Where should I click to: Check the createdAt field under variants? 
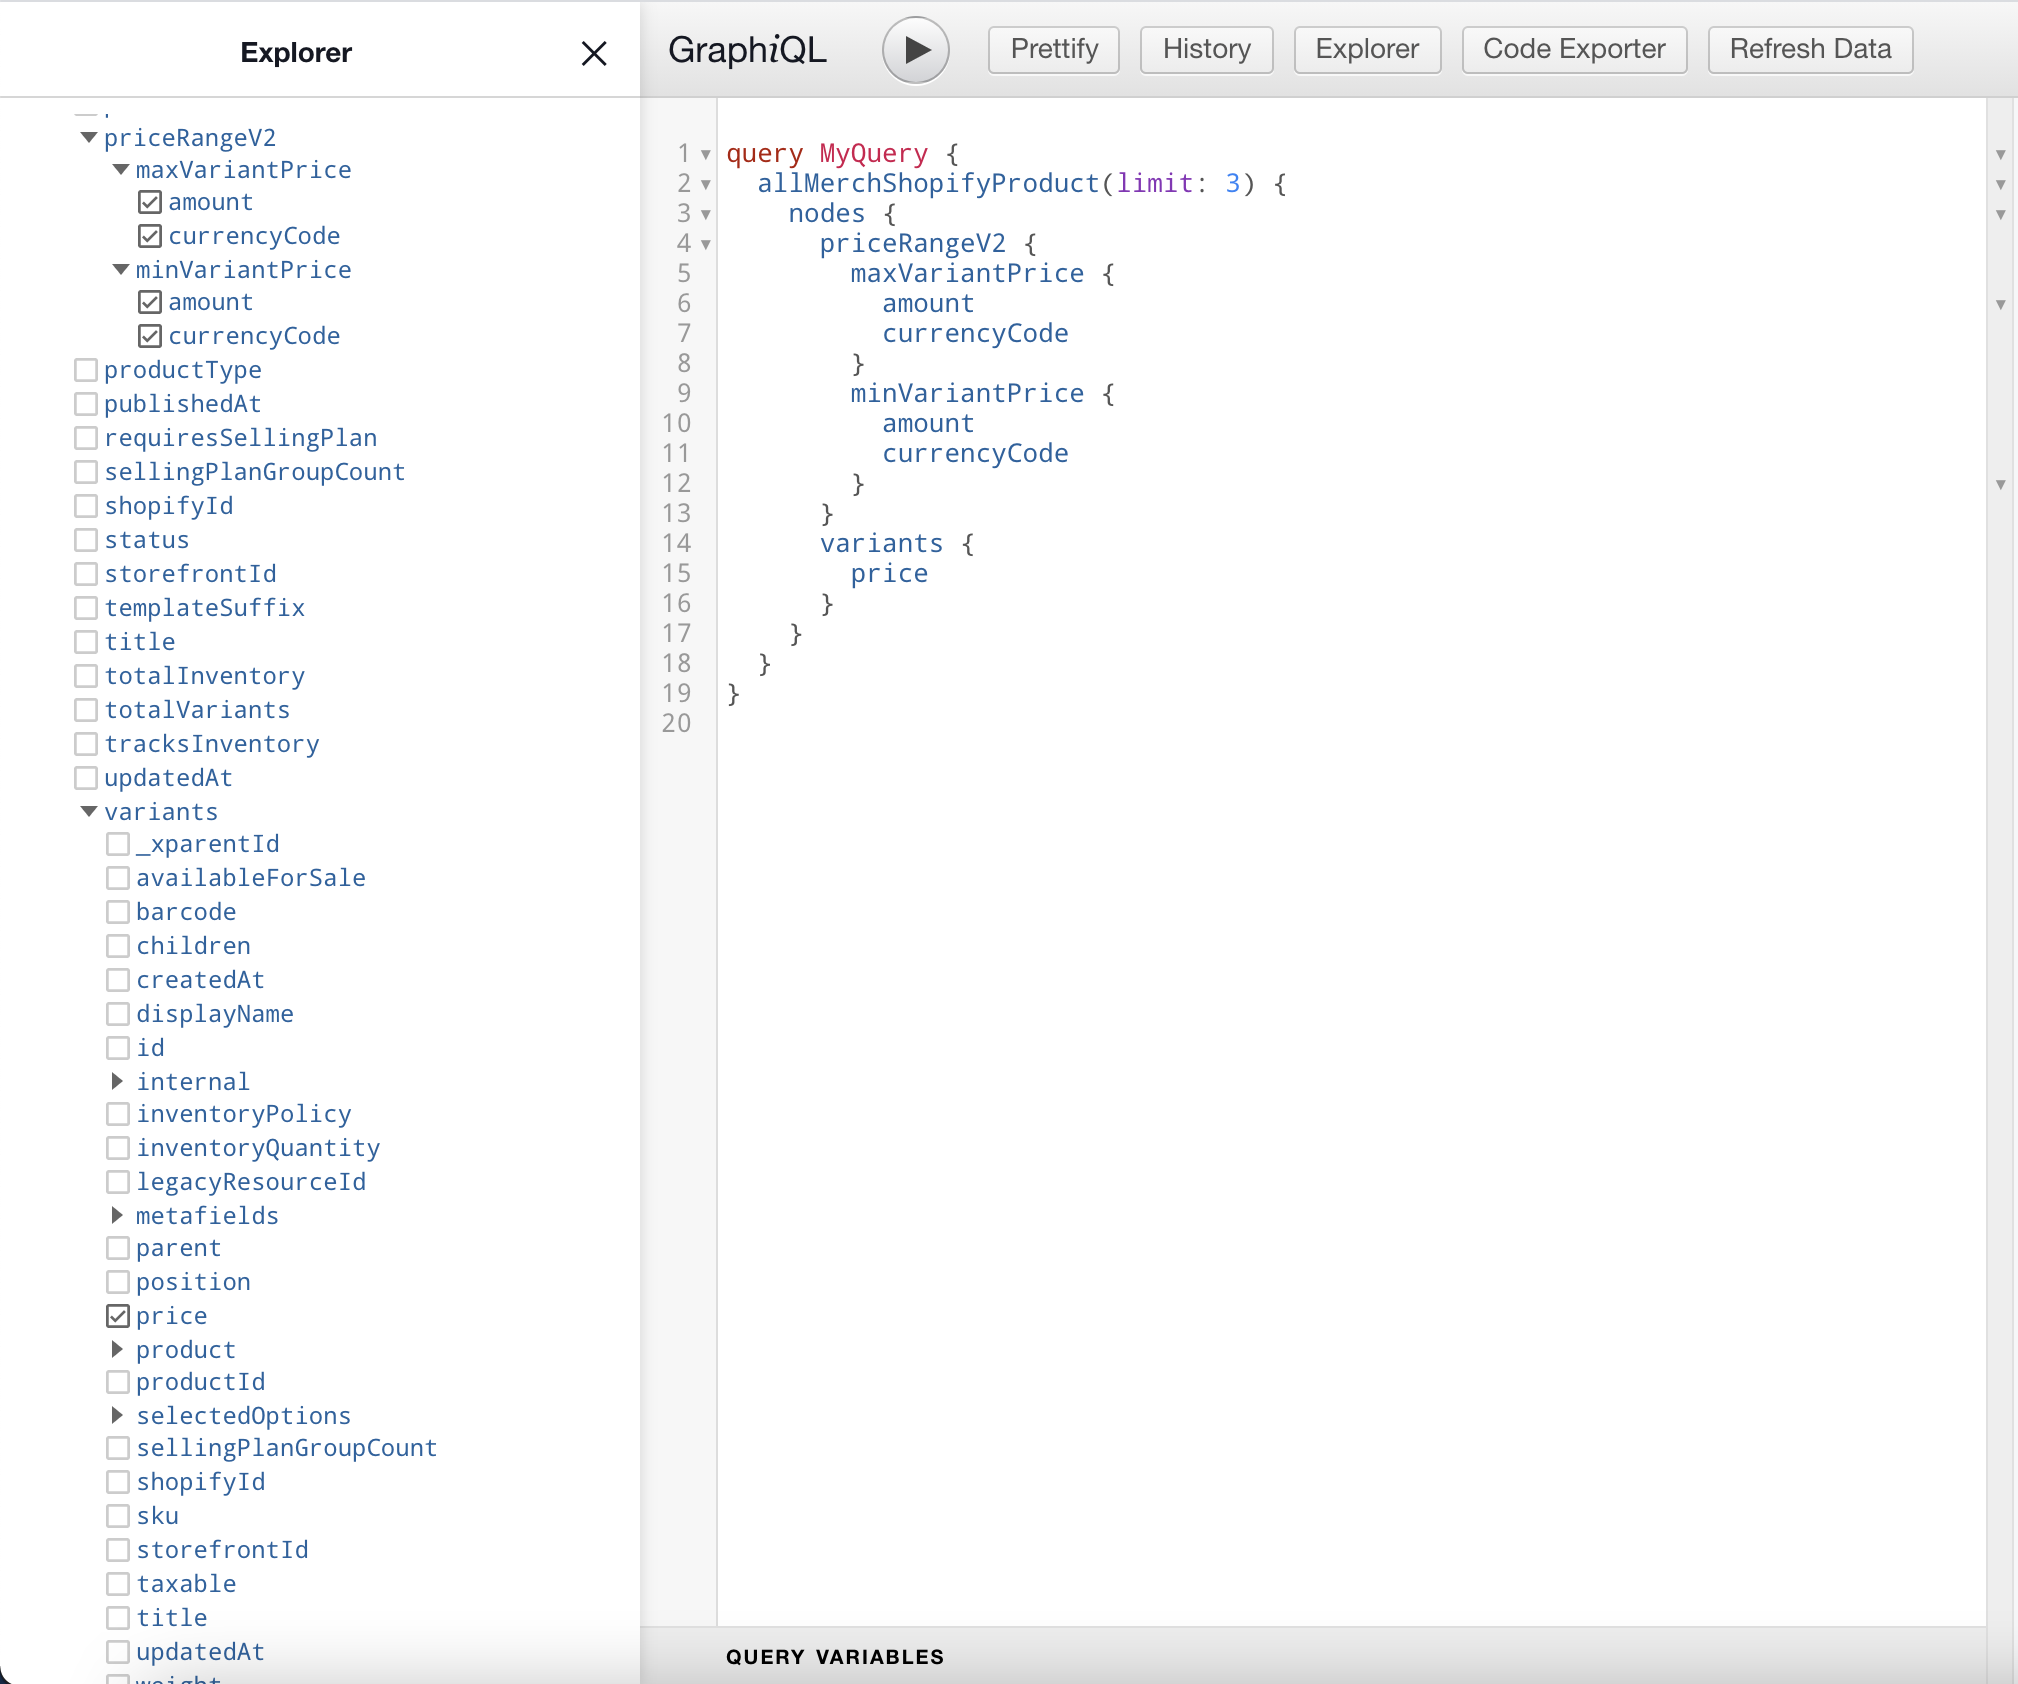click(x=118, y=980)
